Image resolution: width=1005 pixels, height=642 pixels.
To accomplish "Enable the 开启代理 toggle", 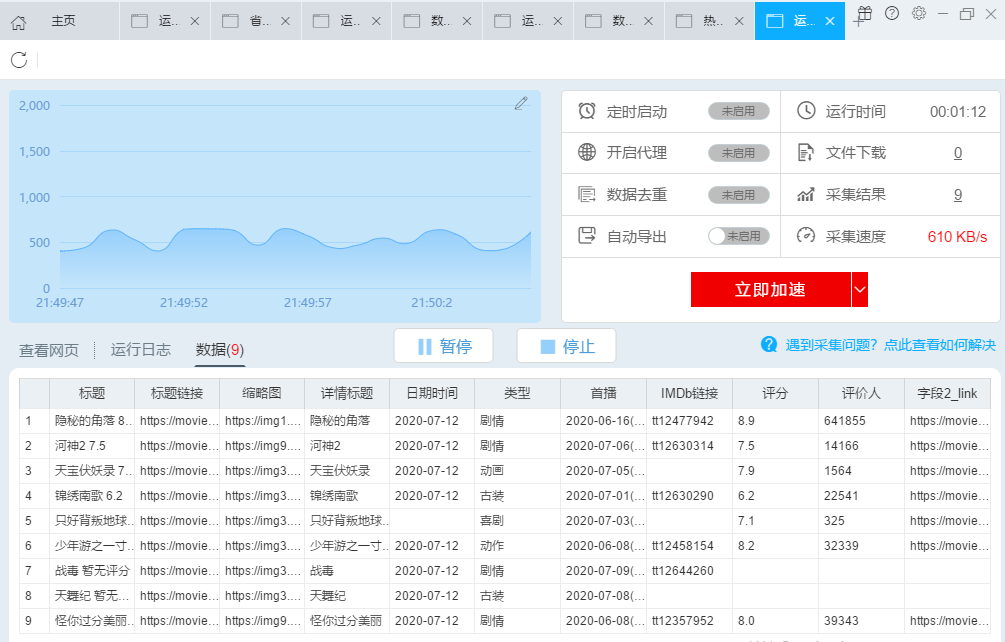I will click(x=738, y=152).
